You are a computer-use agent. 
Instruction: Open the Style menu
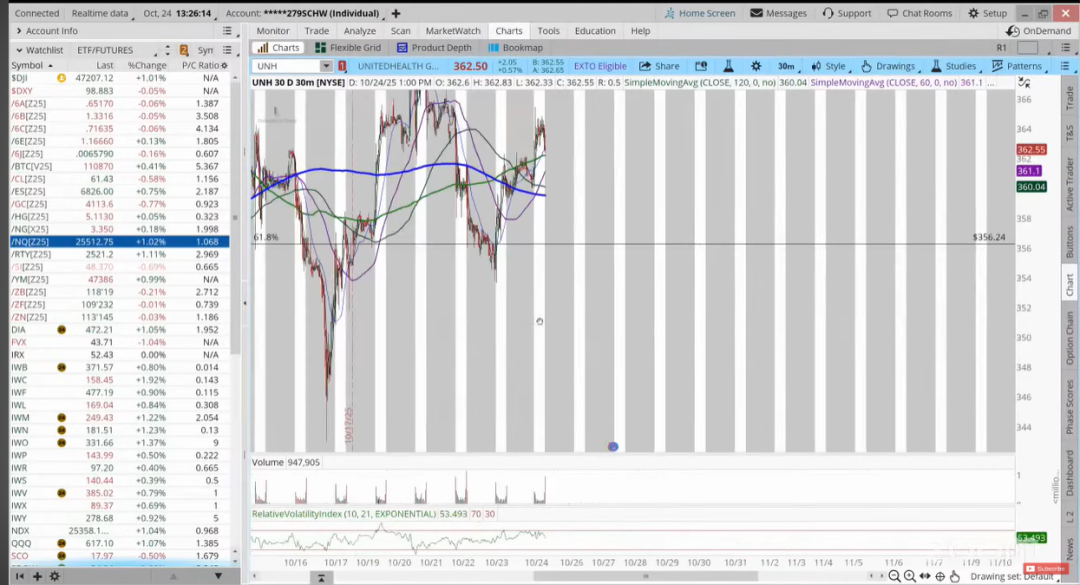click(x=829, y=66)
